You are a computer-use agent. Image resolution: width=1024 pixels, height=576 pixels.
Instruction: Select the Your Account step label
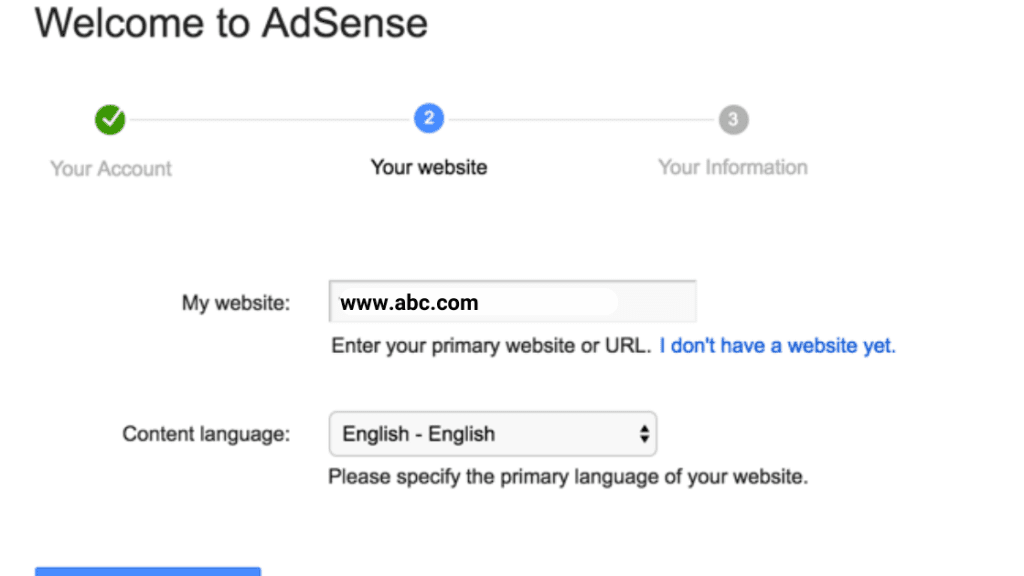point(111,168)
